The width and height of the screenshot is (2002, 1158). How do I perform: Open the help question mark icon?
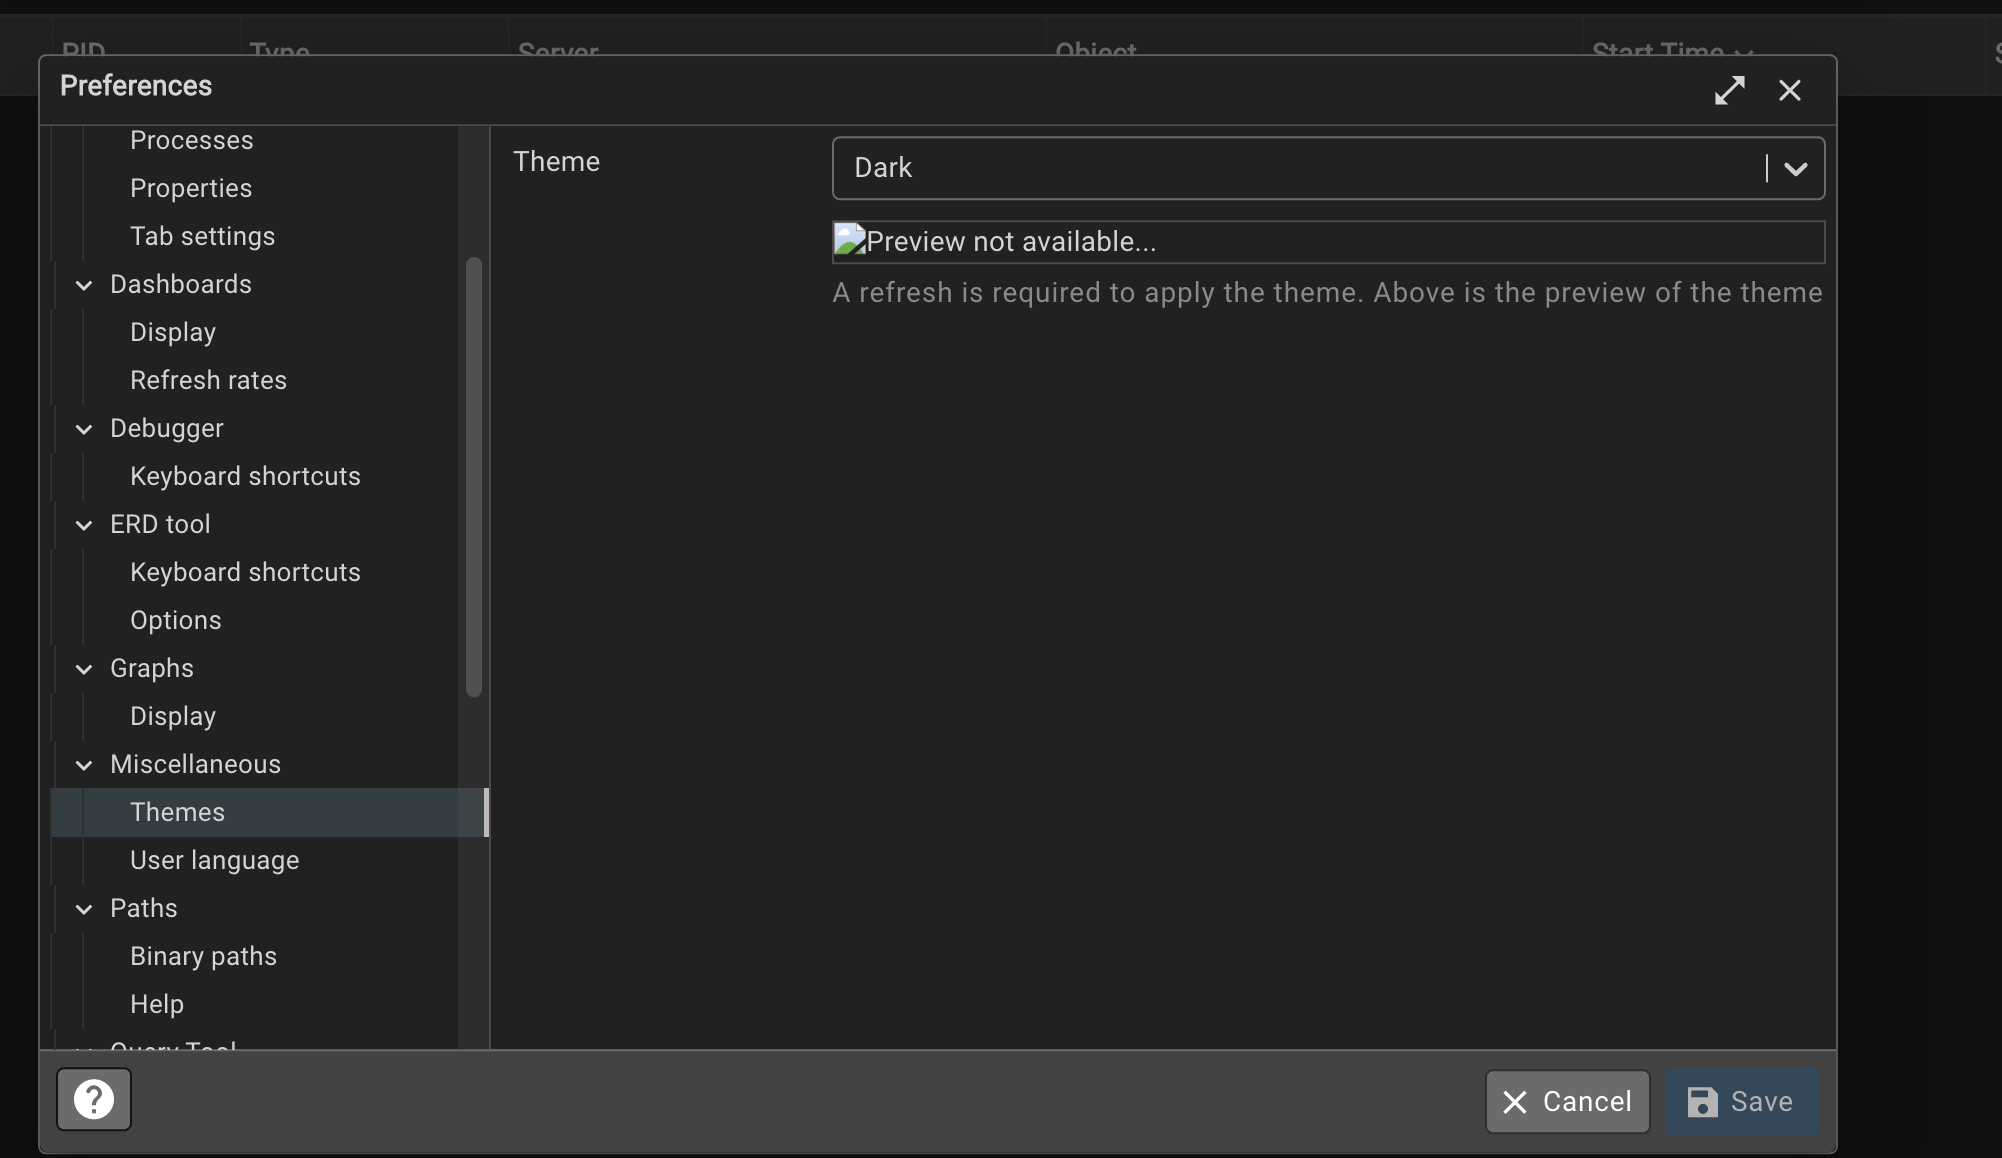pos(93,1098)
